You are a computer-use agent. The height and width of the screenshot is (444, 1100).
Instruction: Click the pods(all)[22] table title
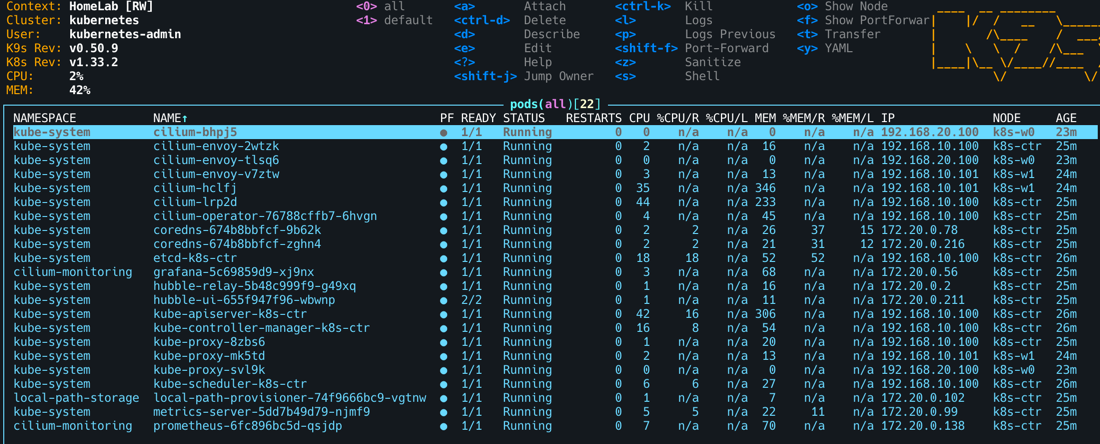click(555, 104)
